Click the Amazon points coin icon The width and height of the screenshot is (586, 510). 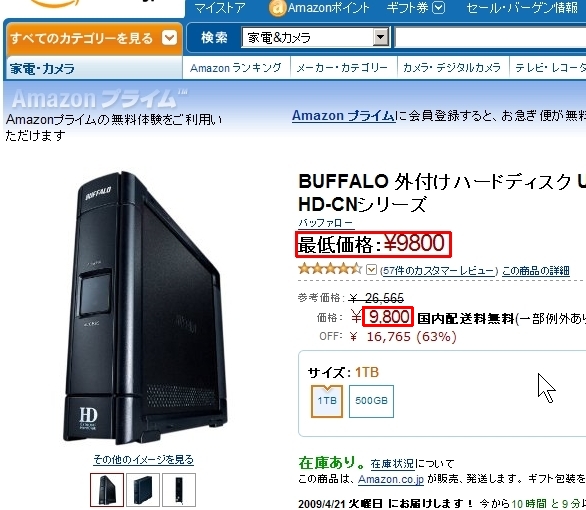[277, 8]
